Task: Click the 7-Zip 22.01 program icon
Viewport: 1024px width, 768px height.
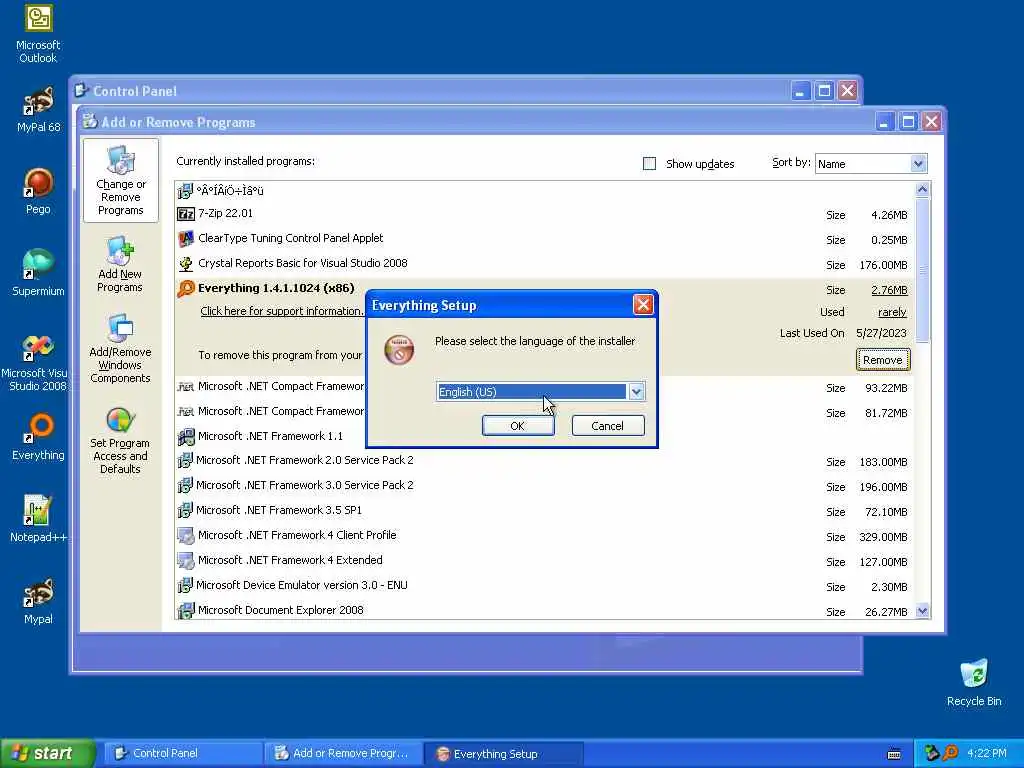Action: pyautogui.click(x=186, y=214)
